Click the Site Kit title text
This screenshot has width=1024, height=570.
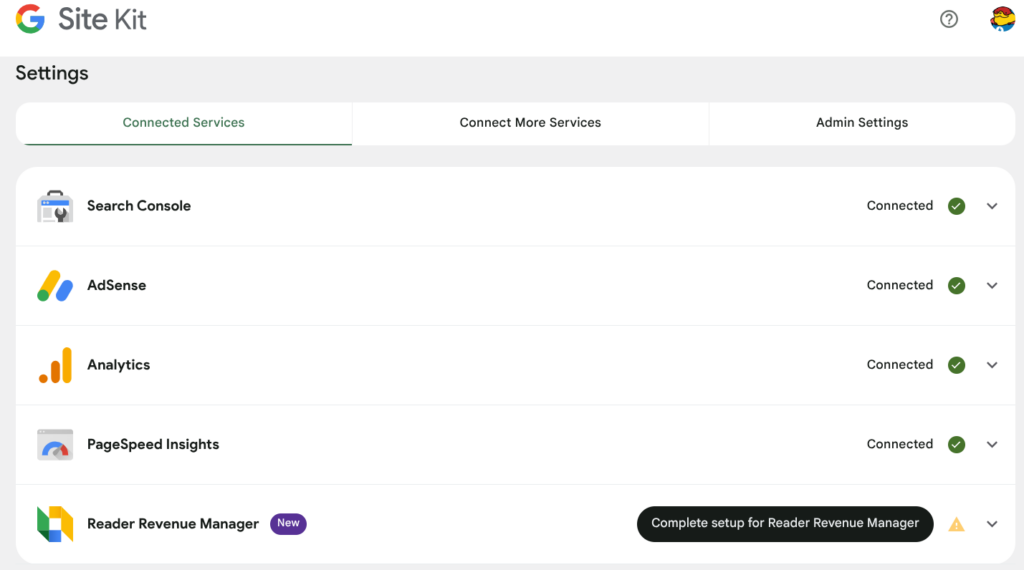pos(102,20)
